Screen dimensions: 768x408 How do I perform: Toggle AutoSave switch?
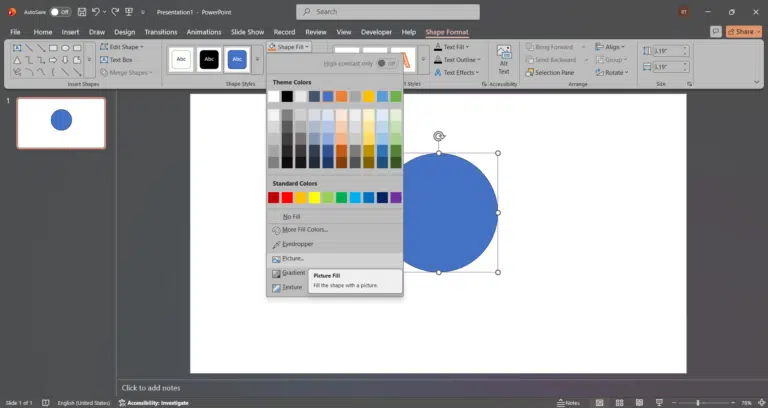[61, 12]
